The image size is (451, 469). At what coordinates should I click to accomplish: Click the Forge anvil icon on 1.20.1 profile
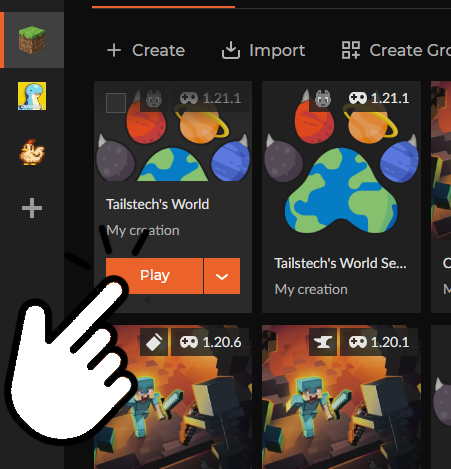323,342
